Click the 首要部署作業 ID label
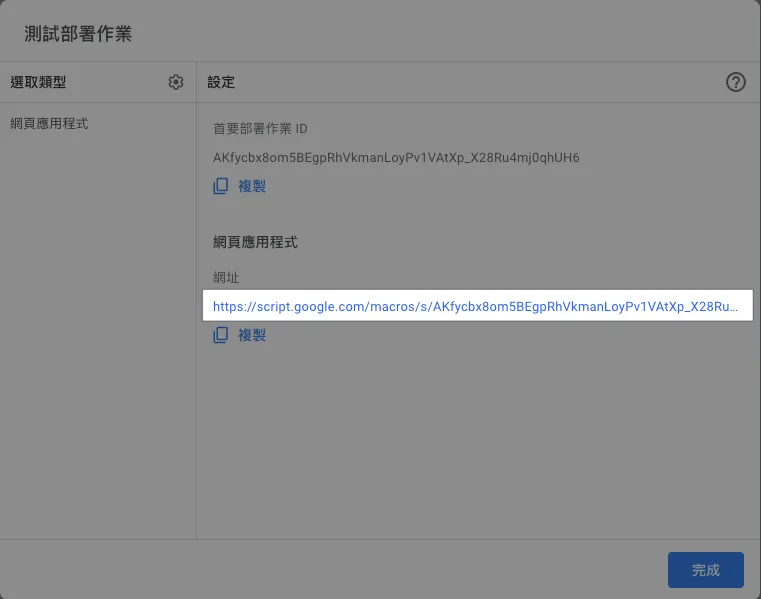Viewport: 761px width, 599px height. coord(261,129)
